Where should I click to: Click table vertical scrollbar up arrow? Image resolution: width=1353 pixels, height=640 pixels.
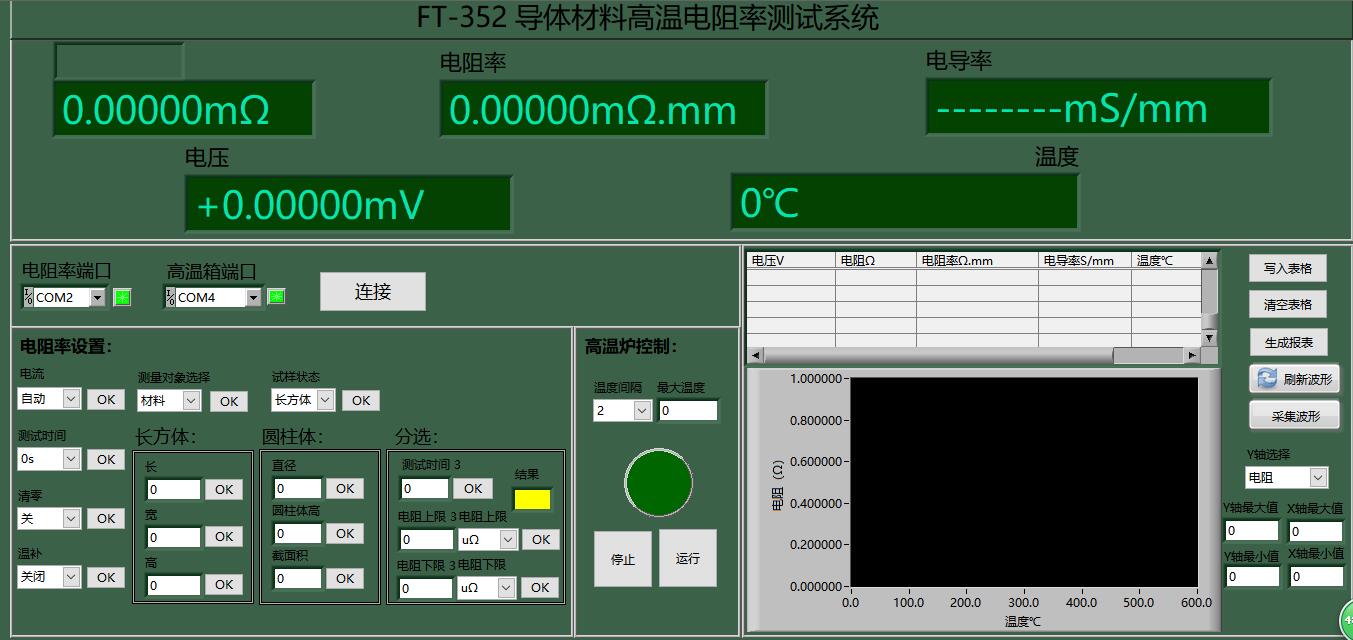(x=1209, y=261)
